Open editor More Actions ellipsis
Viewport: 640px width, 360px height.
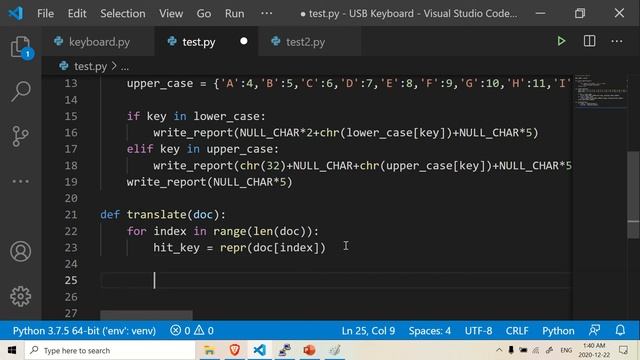pyautogui.click(x=617, y=41)
